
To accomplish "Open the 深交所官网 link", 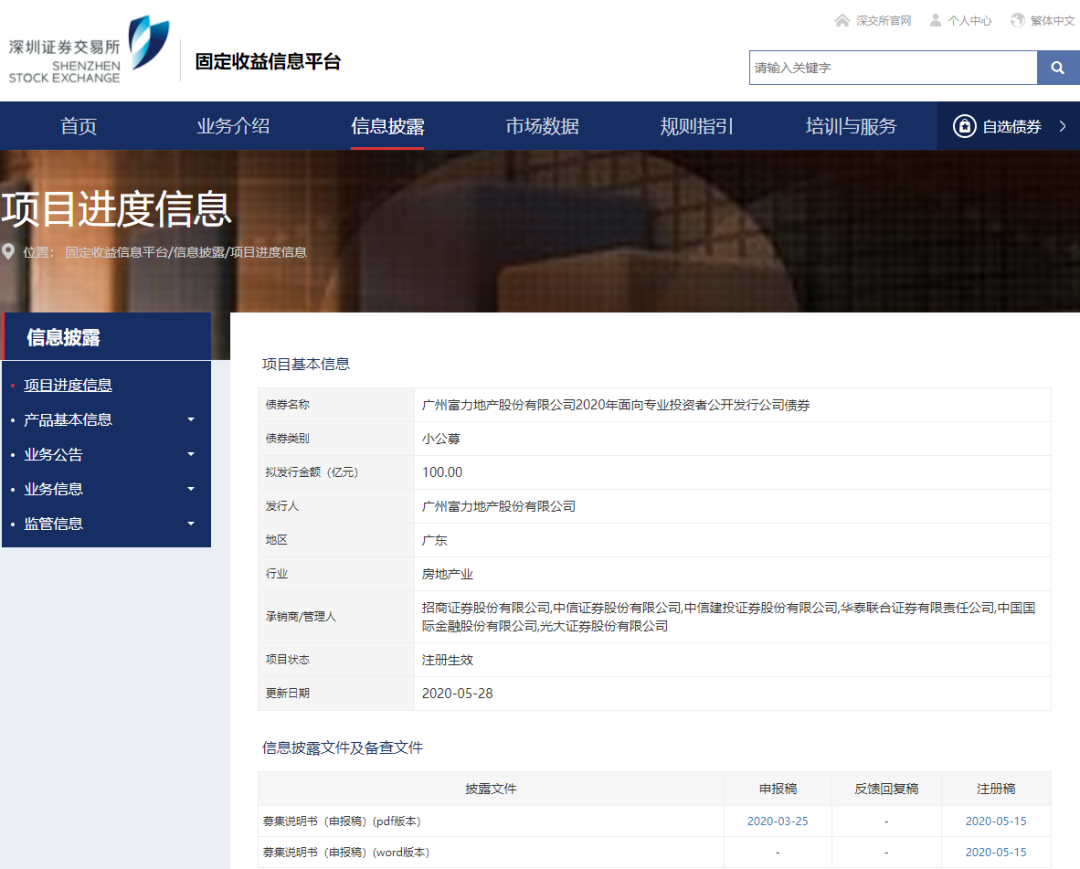I will click(x=883, y=21).
